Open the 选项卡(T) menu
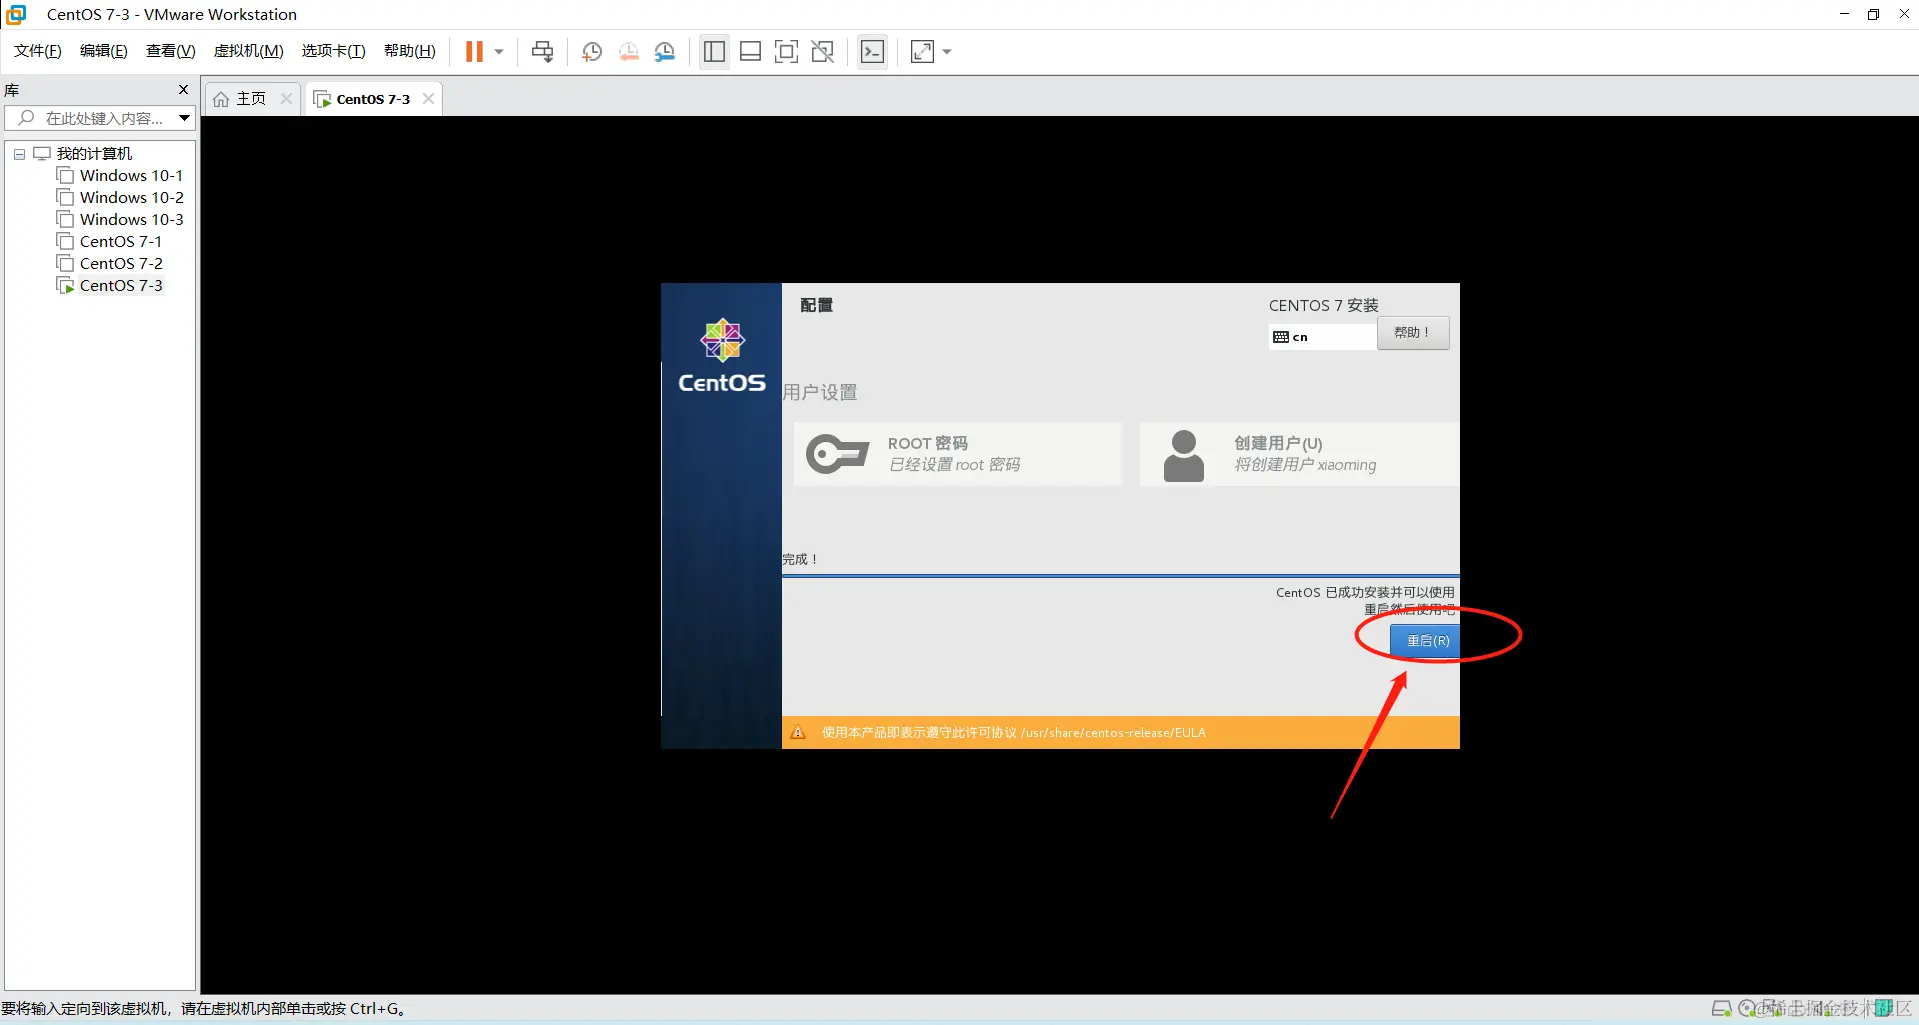This screenshot has width=1919, height=1025. click(334, 51)
